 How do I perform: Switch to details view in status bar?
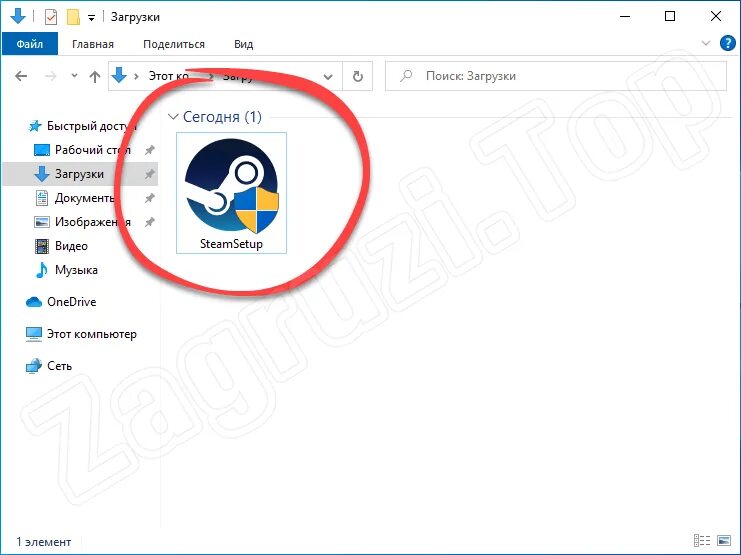pyautogui.click(x=702, y=541)
